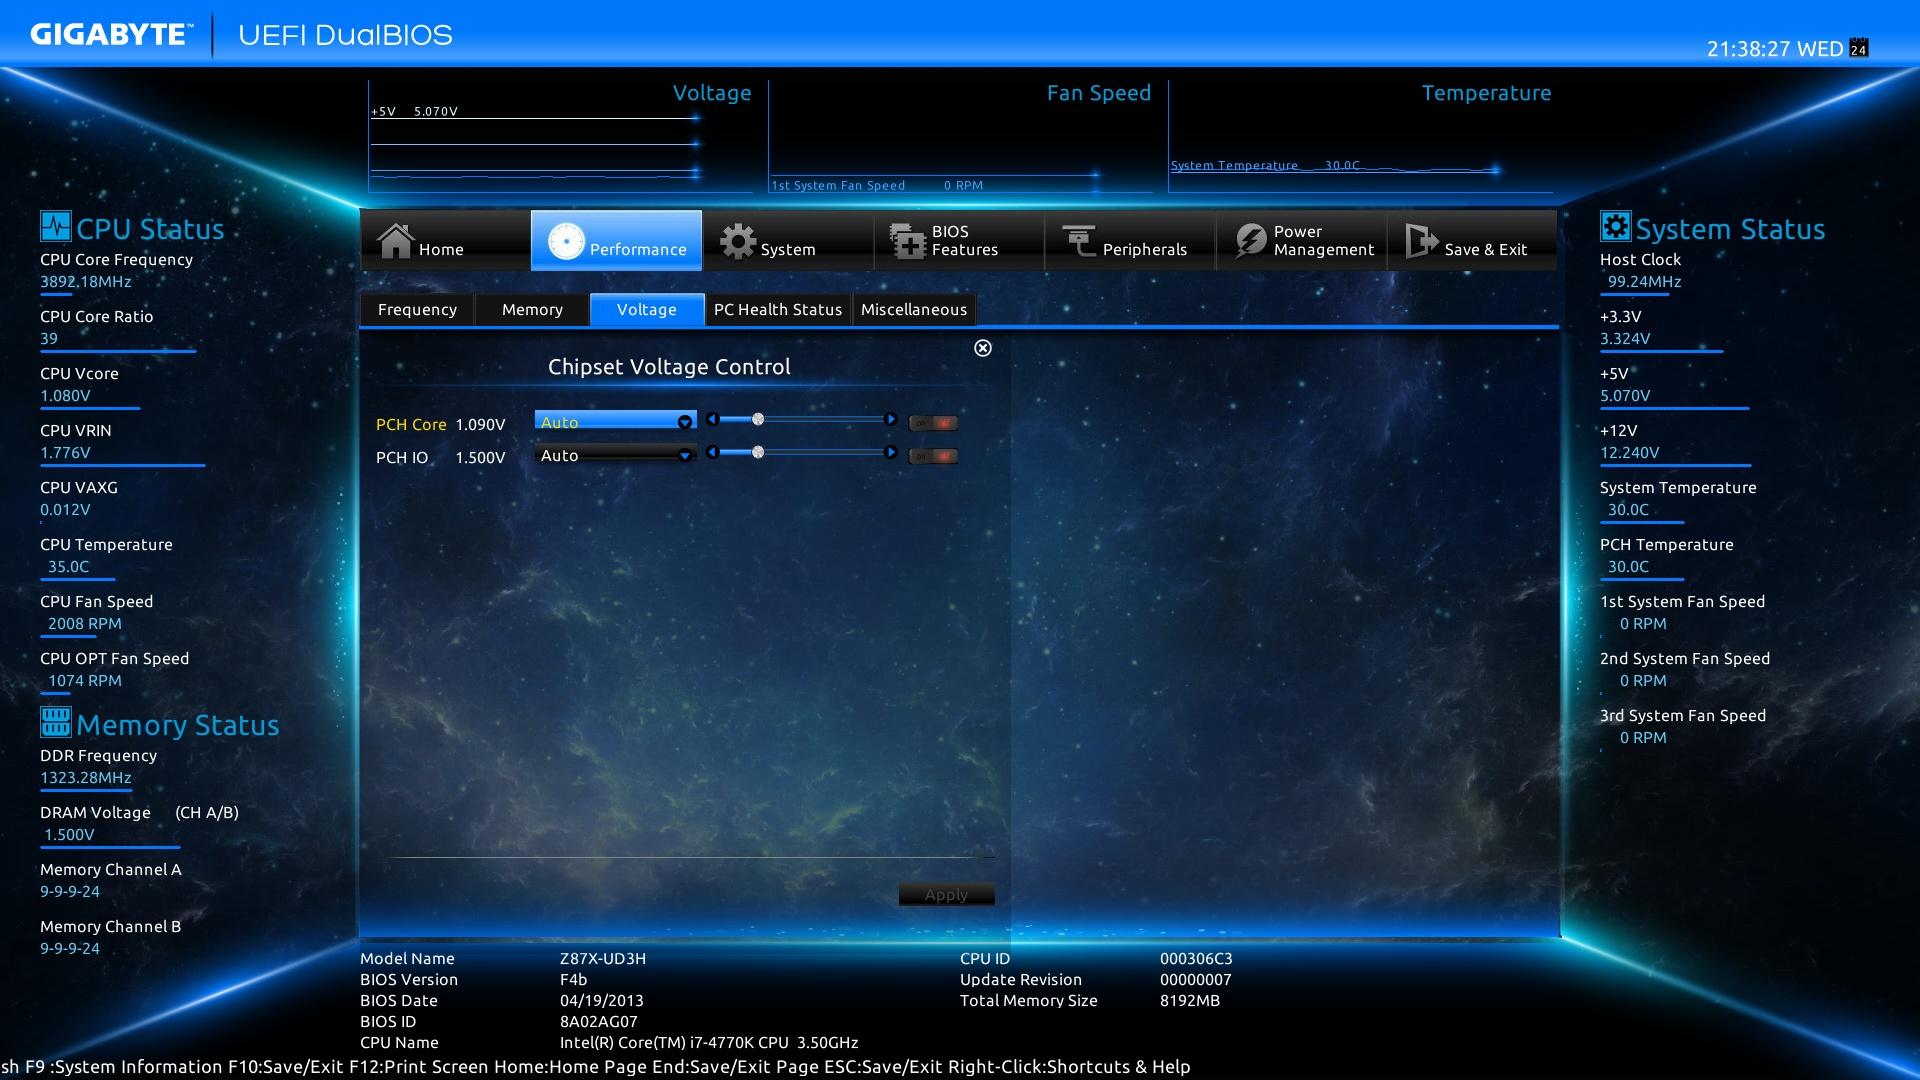The width and height of the screenshot is (1920, 1080).
Task: Click the Voltage monitor graph
Action: [560, 137]
